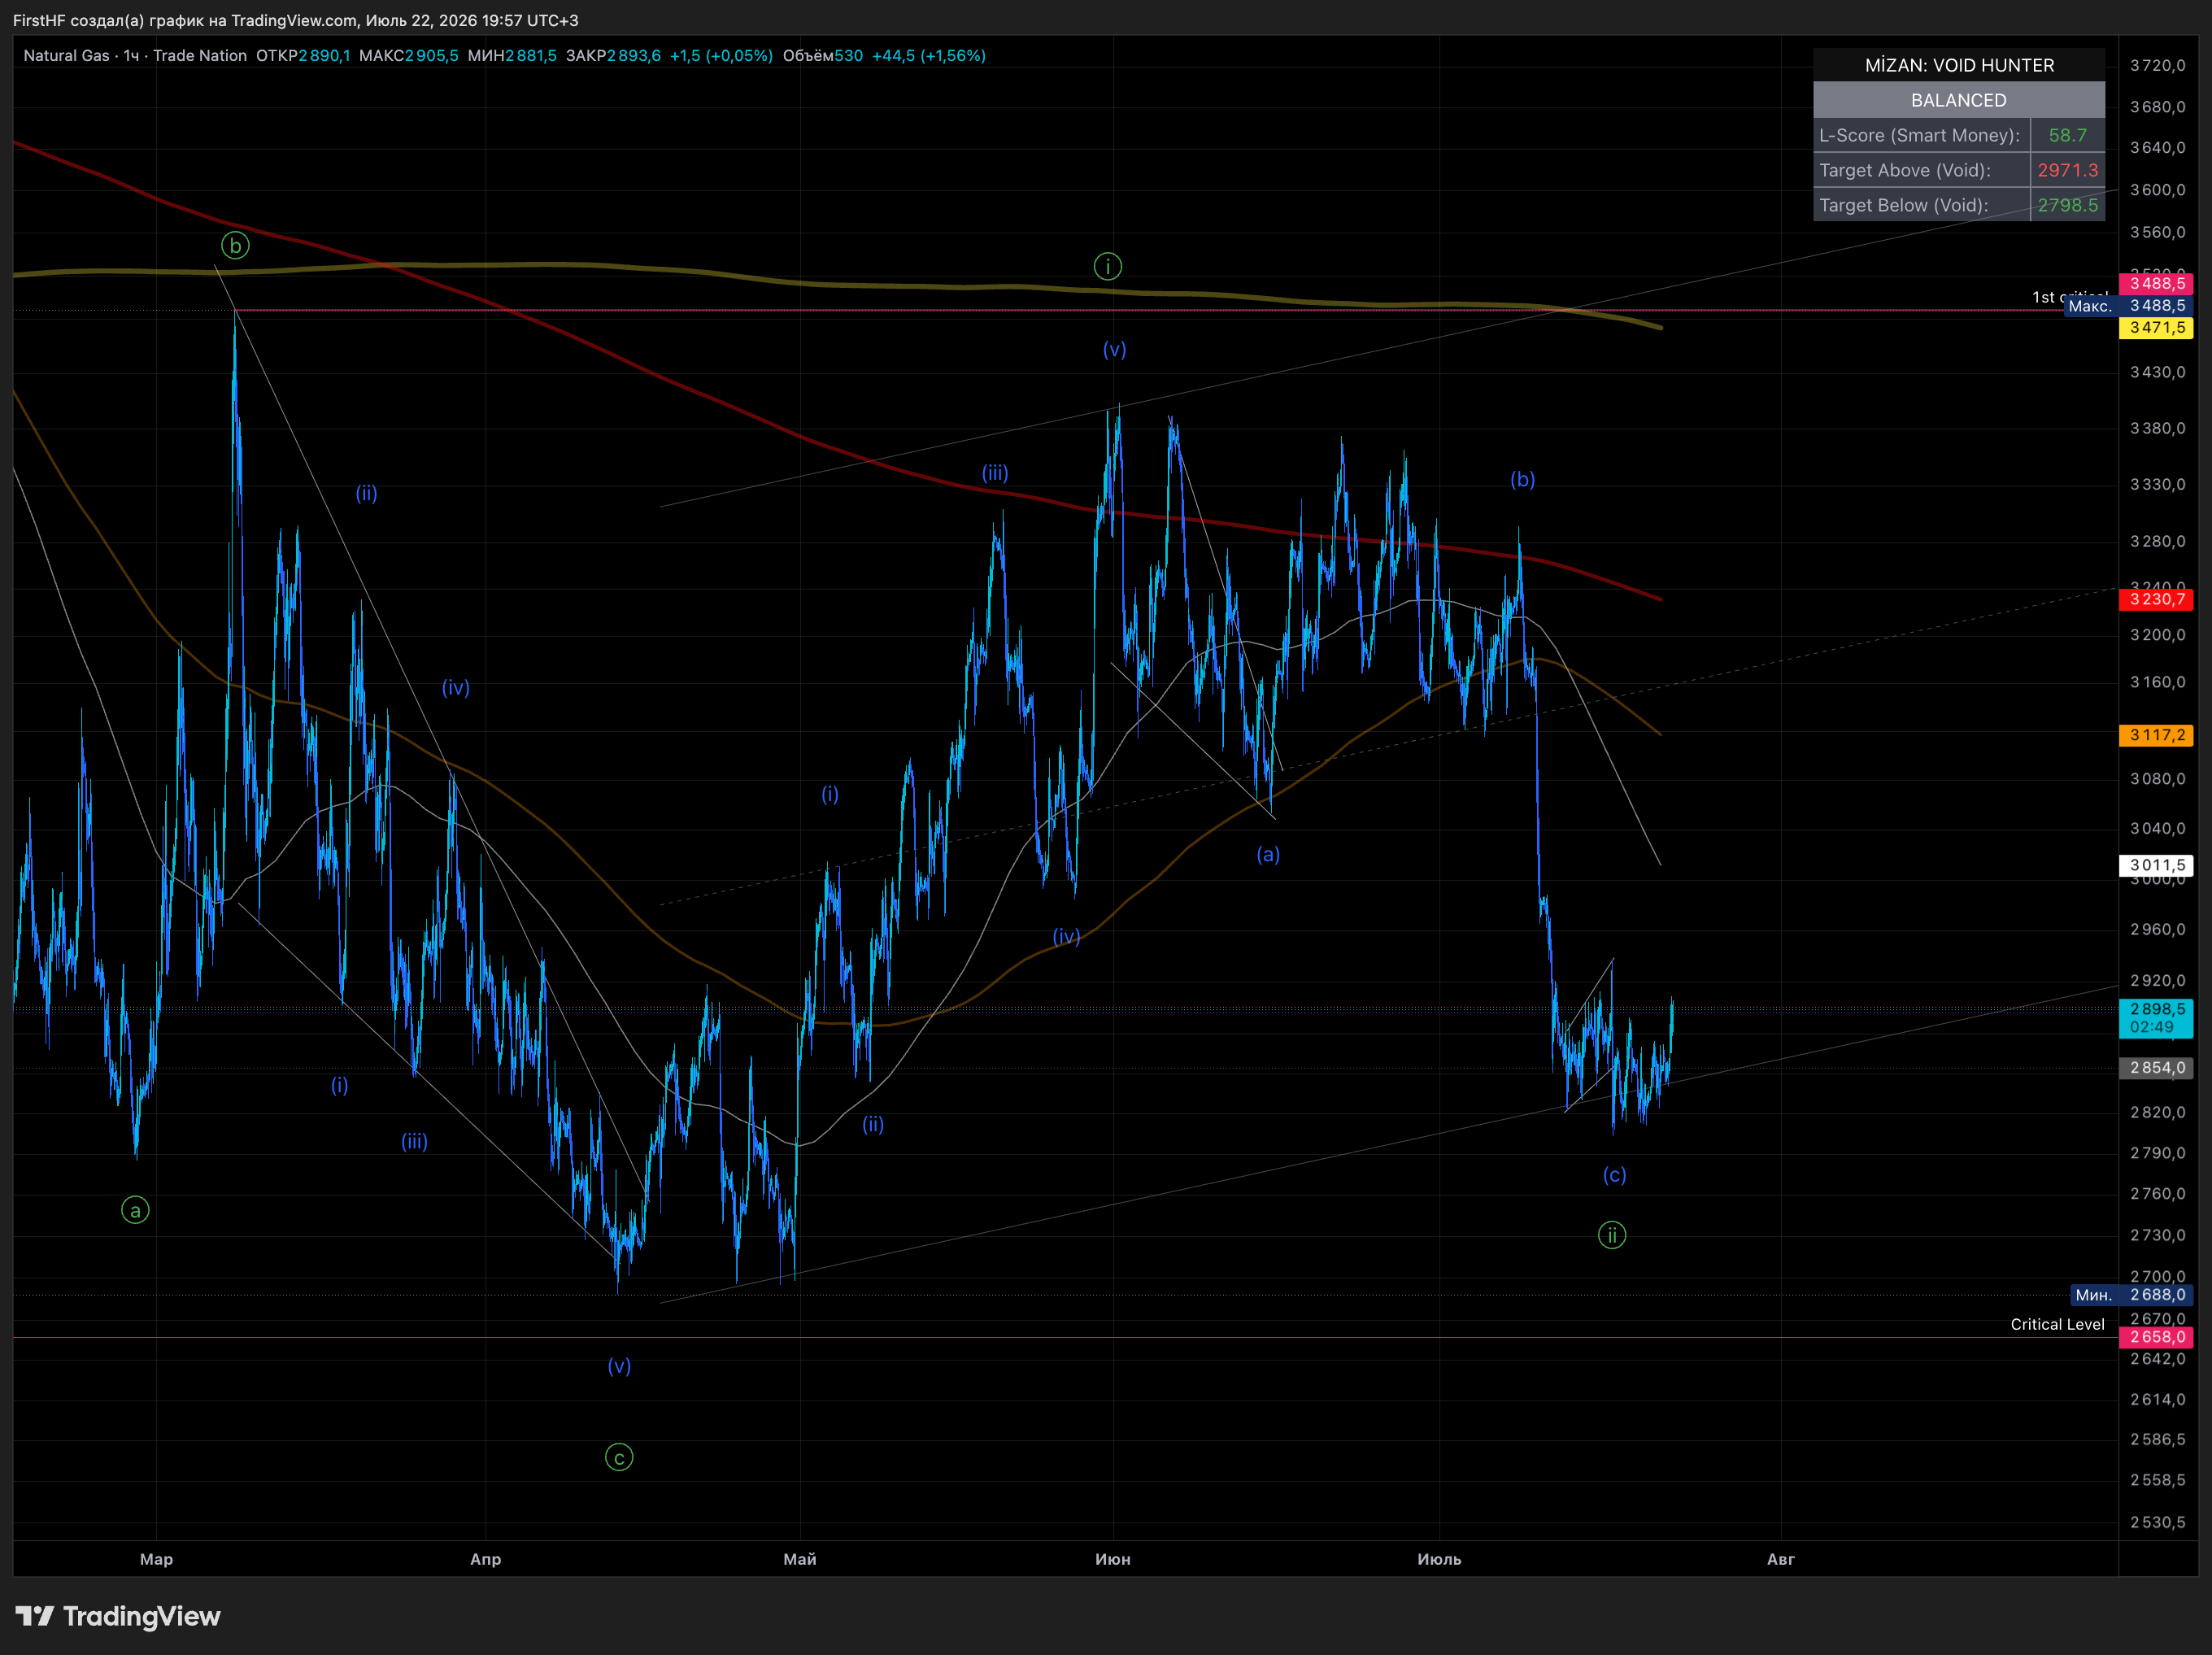Click the green circled 'a' wave label
Image resolution: width=2212 pixels, height=1655 pixels.
pyautogui.click(x=135, y=1210)
